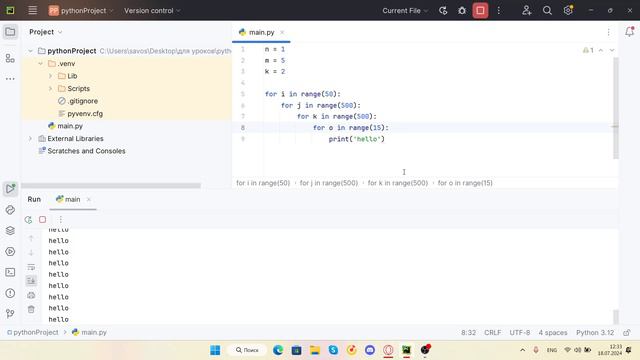The image size is (640, 360).
Task: Select pyvenv.cfg file in tree
Action: [x=80, y=113]
